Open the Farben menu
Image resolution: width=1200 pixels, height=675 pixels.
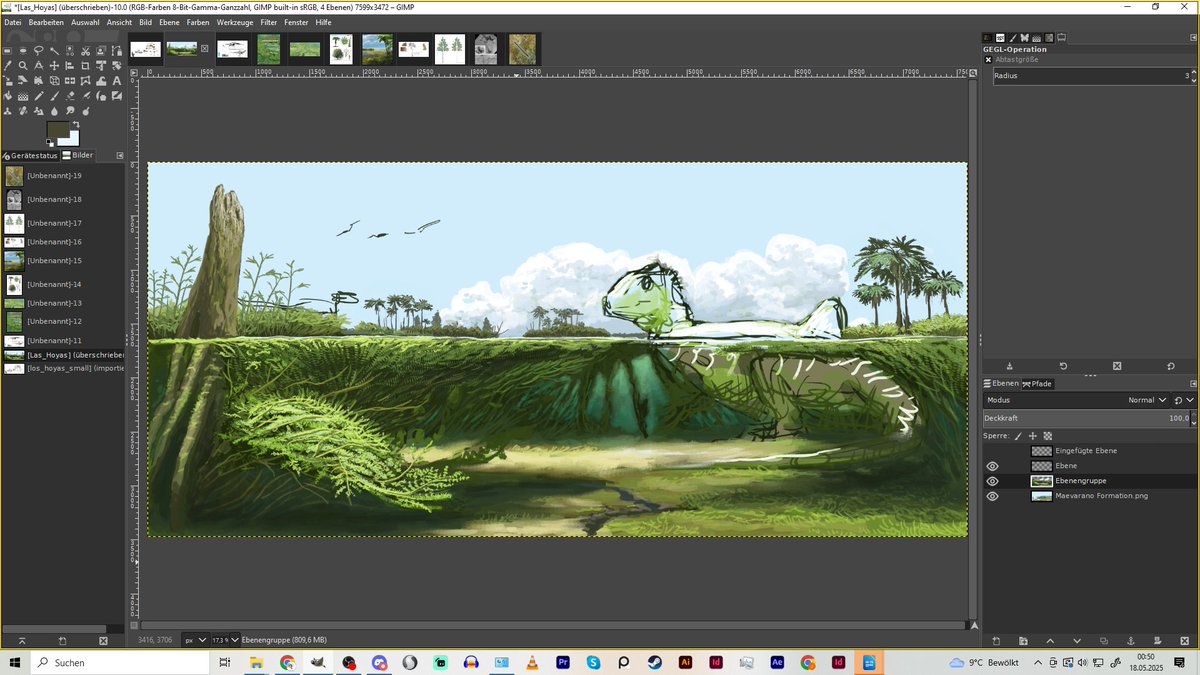click(x=198, y=22)
